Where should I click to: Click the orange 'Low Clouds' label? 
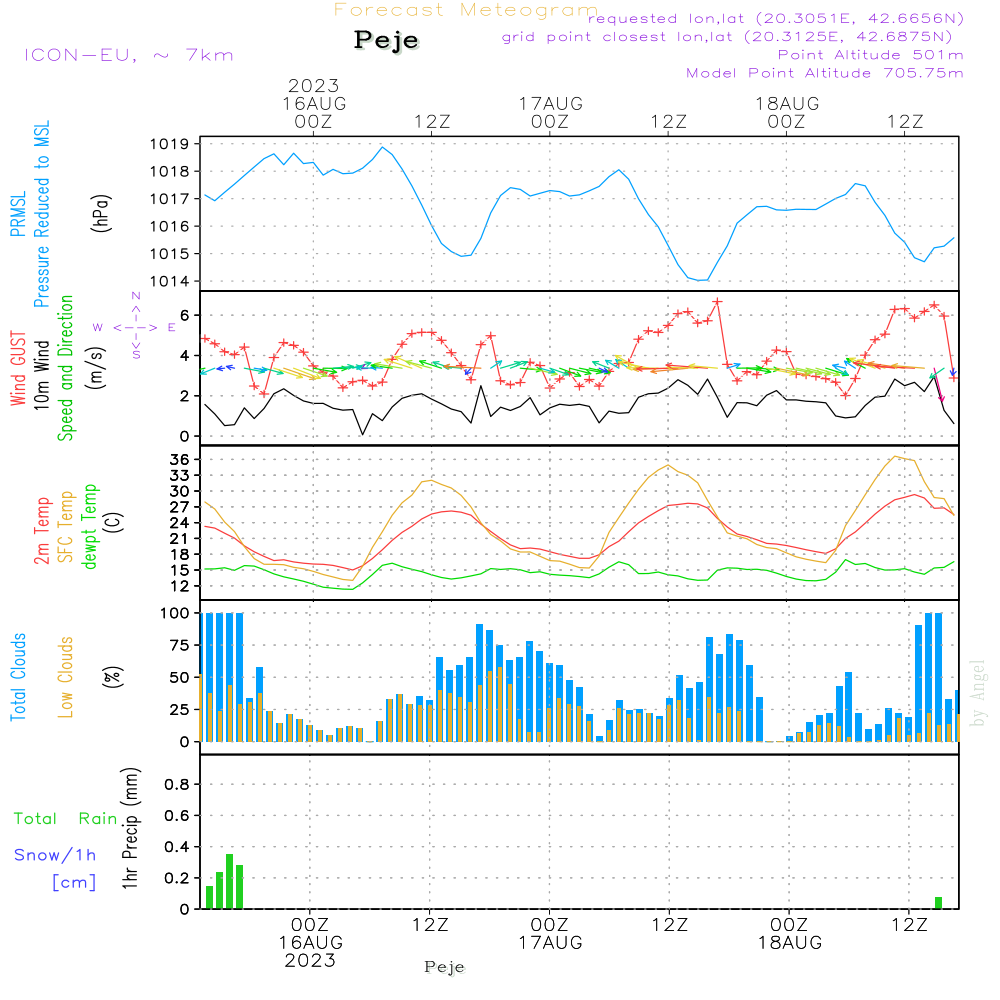65,677
